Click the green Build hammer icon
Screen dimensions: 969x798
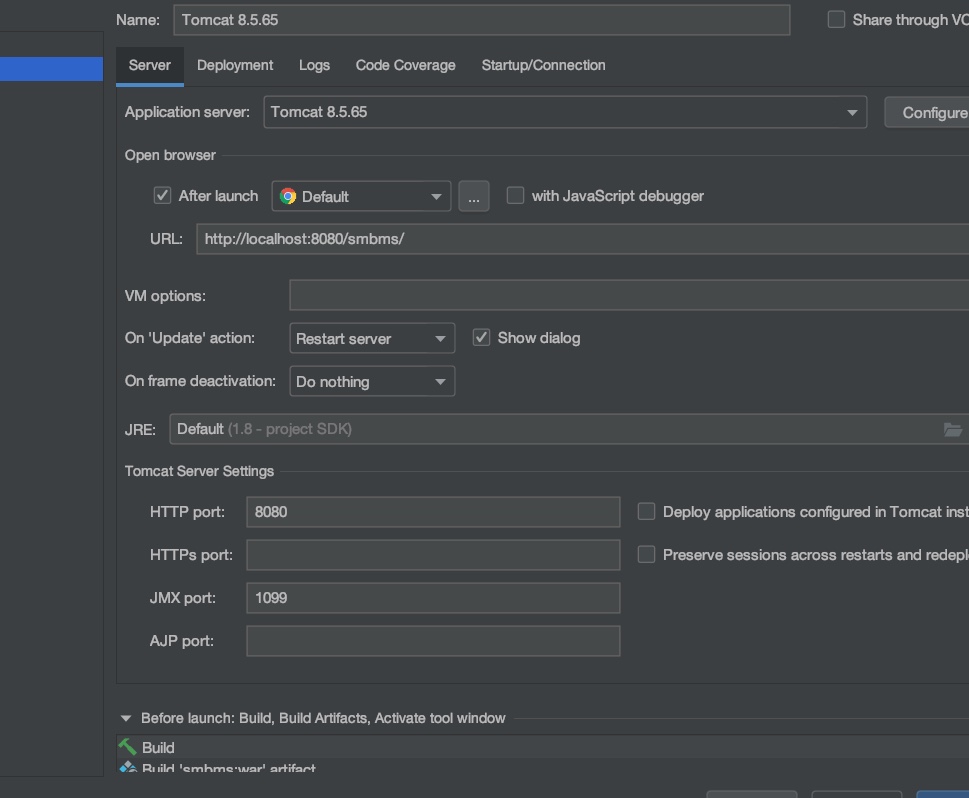tap(128, 747)
